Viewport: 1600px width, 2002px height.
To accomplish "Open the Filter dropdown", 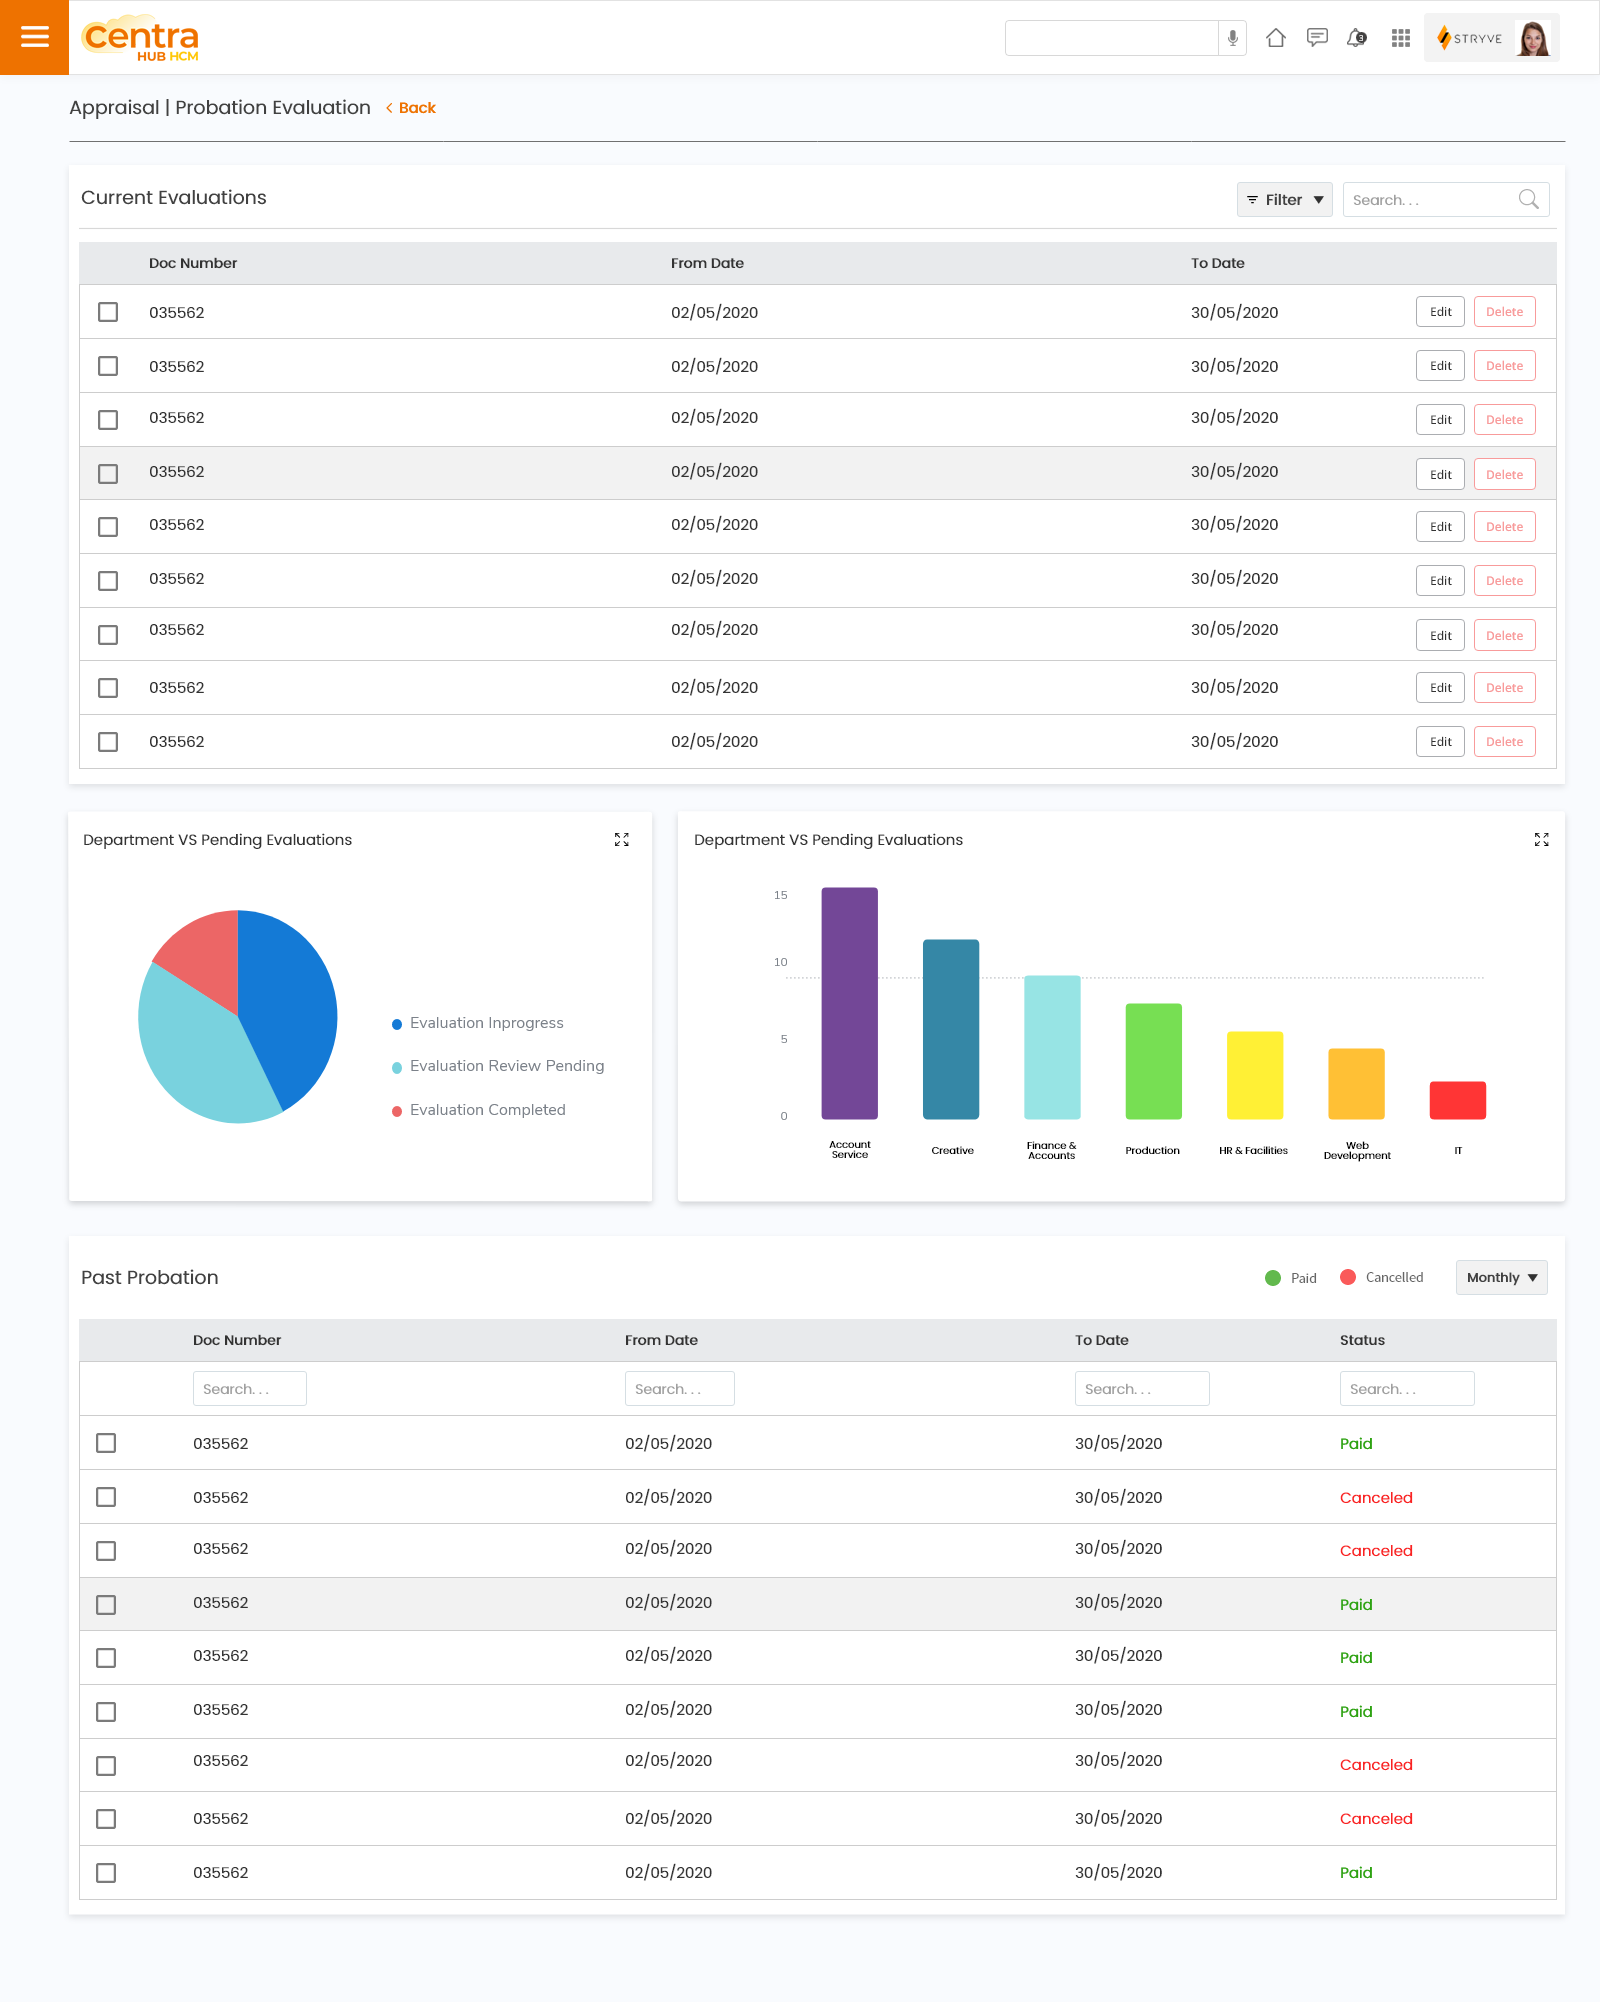I will click(1284, 199).
